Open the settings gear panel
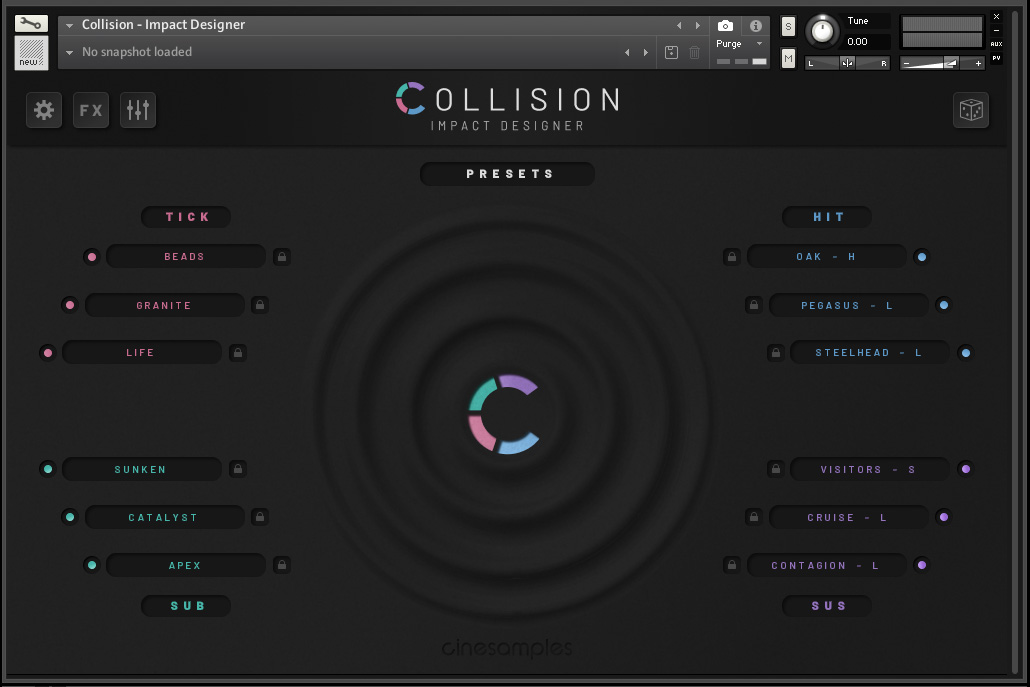Viewport: 1030px width, 687px height. pos(44,110)
